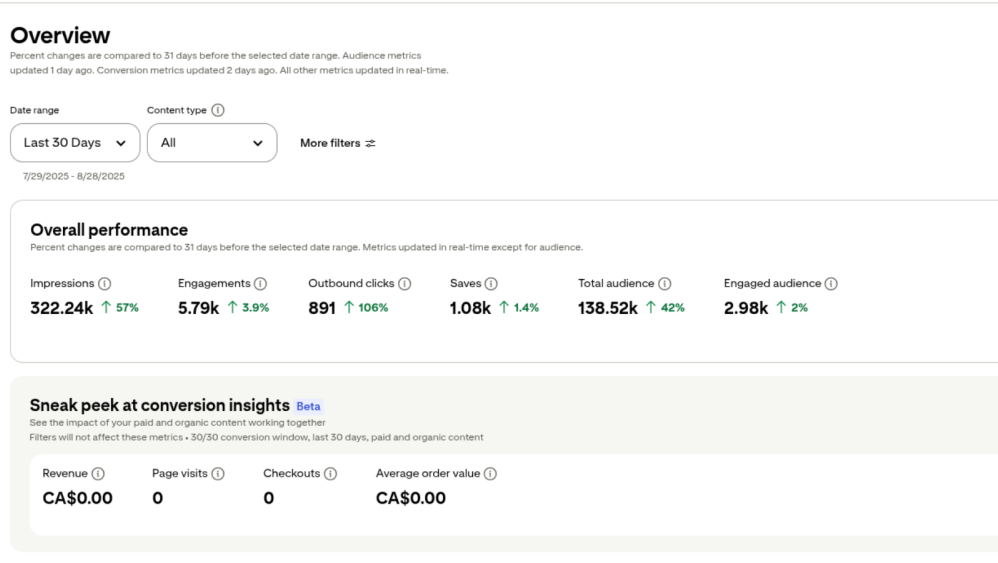Open the Checkouts info icon
Image resolution: width=998 pixels, height=563 pixels.
330,473
